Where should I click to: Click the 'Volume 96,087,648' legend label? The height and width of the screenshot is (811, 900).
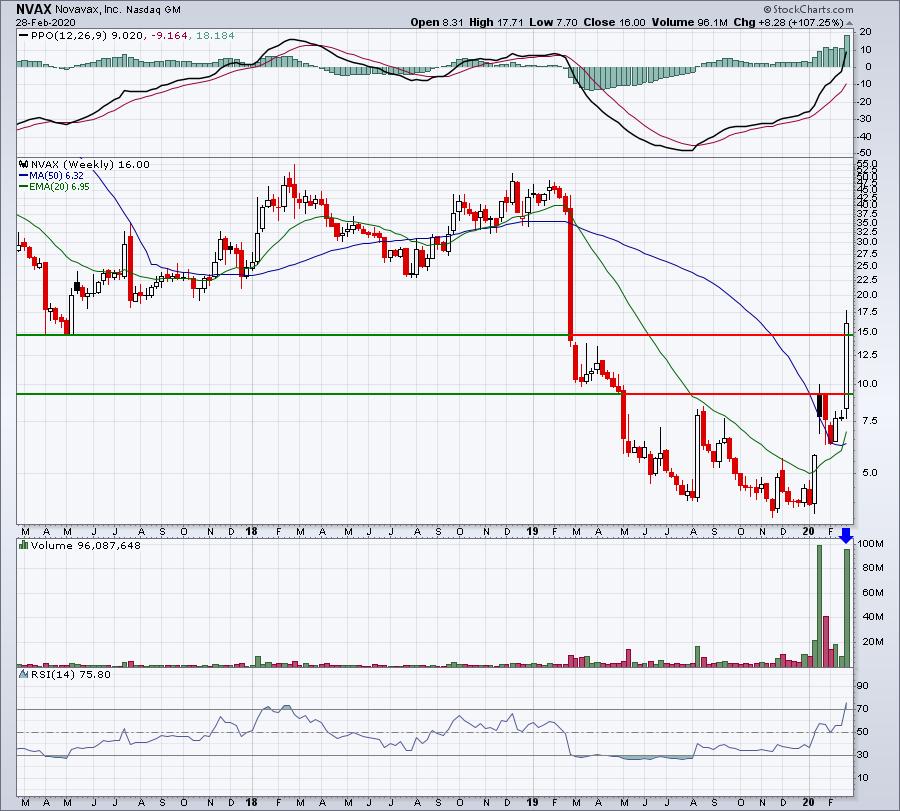86,545
